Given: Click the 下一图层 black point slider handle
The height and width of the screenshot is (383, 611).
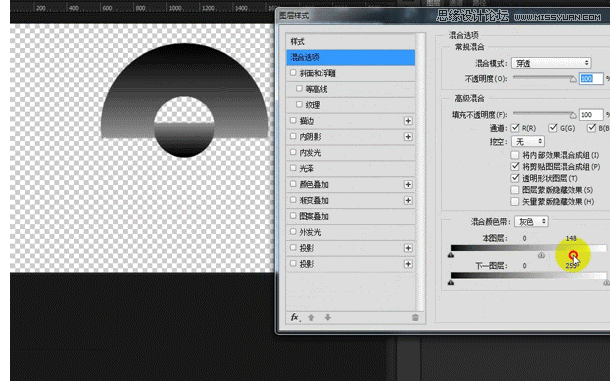Looking at the screenshot, I should [451, 282].
